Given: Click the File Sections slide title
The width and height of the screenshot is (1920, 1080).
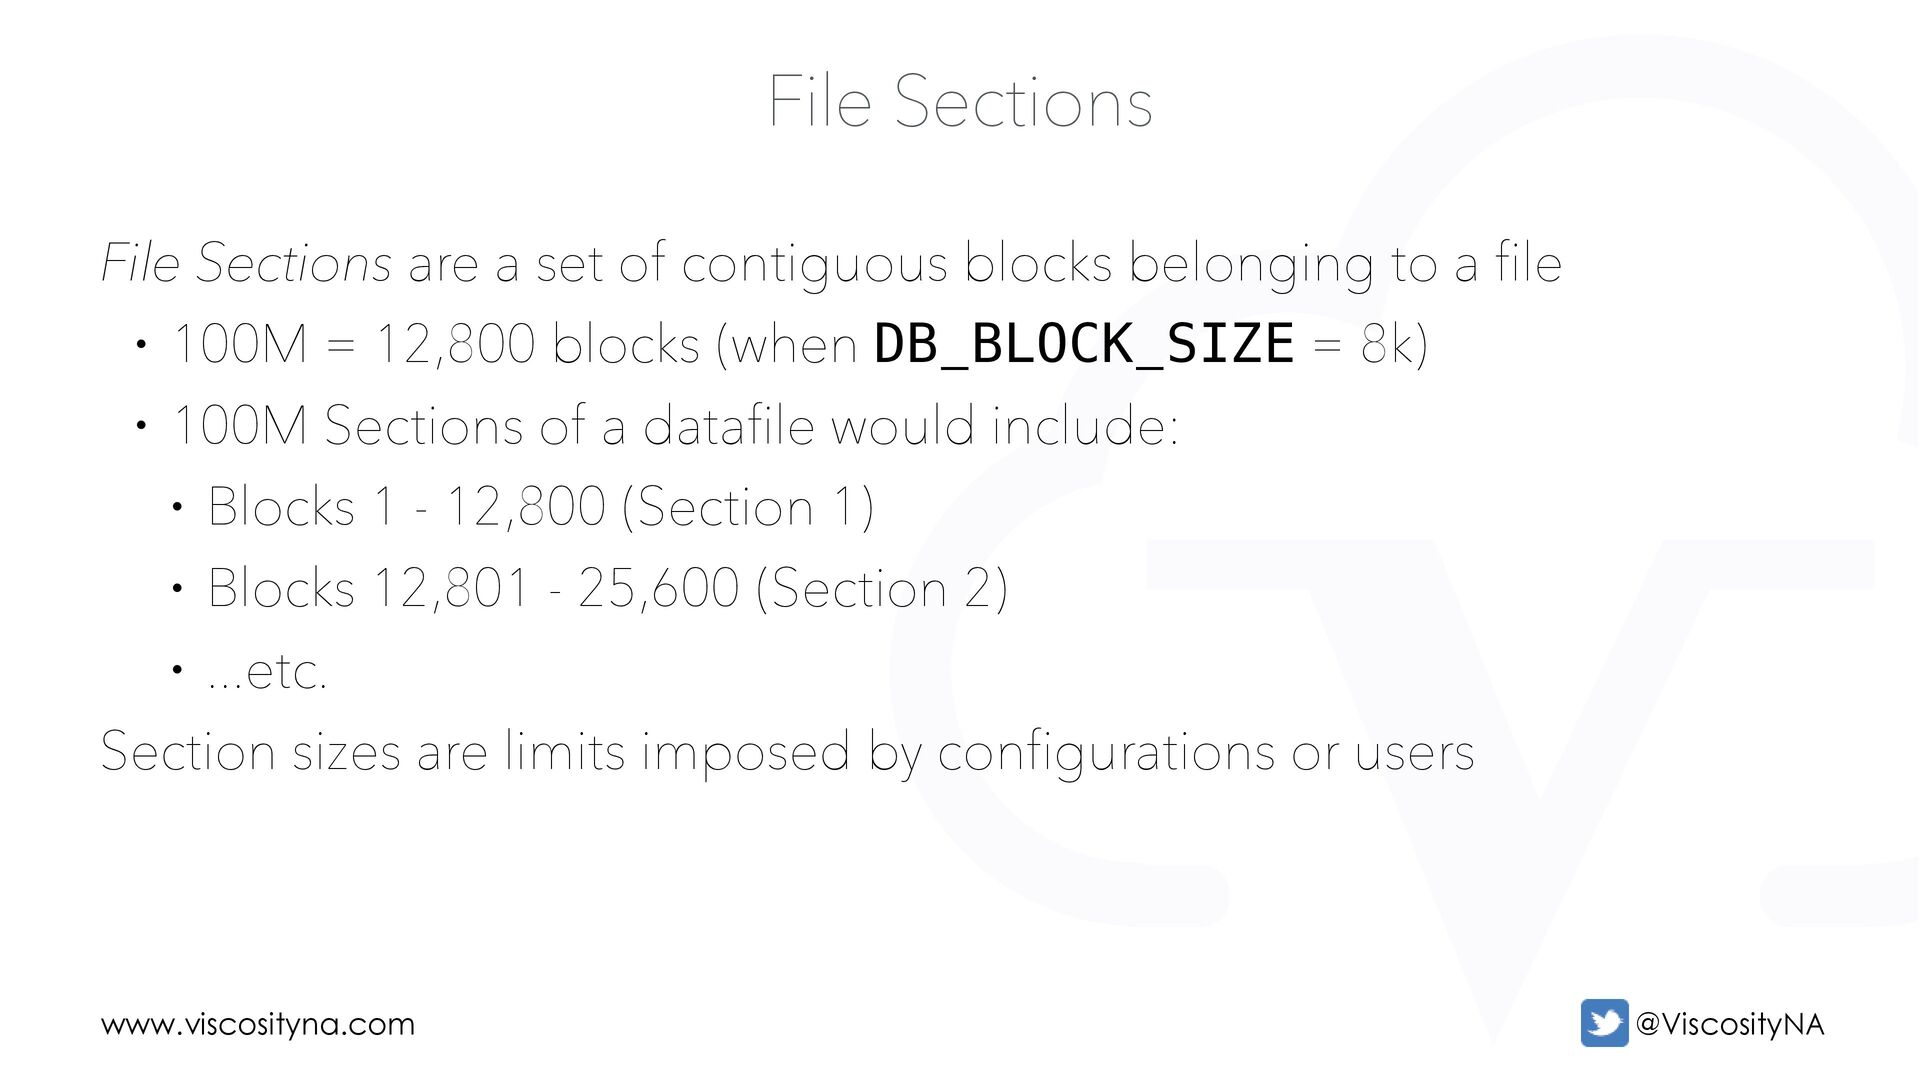Looking at the screenshot, I should 960,101.
